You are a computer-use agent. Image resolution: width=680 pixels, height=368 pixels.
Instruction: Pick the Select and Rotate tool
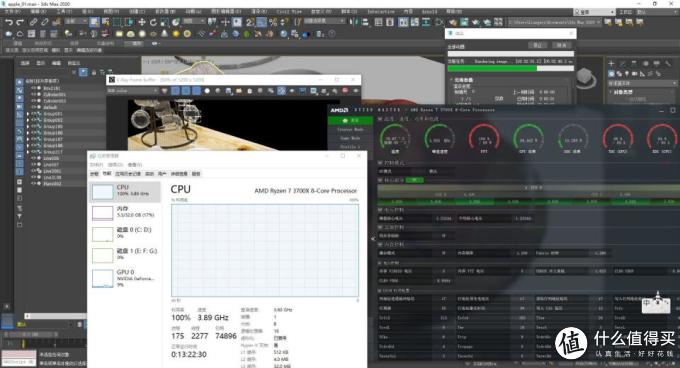pyautogui.click(x=153, y=22)
